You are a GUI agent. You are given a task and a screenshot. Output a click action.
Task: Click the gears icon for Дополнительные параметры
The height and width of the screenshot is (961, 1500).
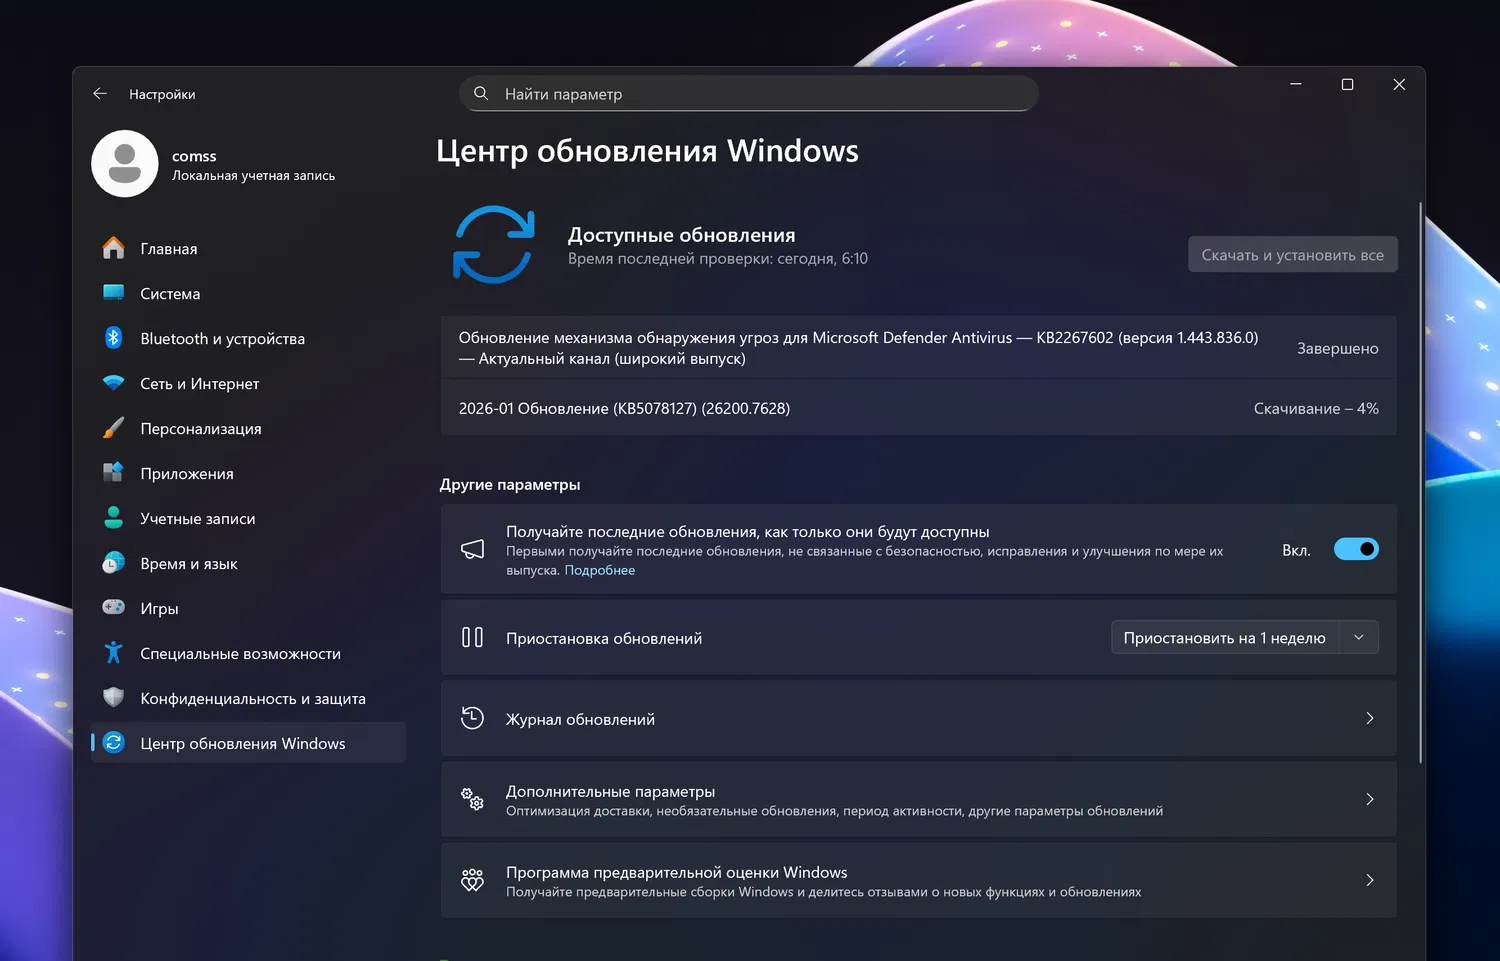[x=472, y=799]
